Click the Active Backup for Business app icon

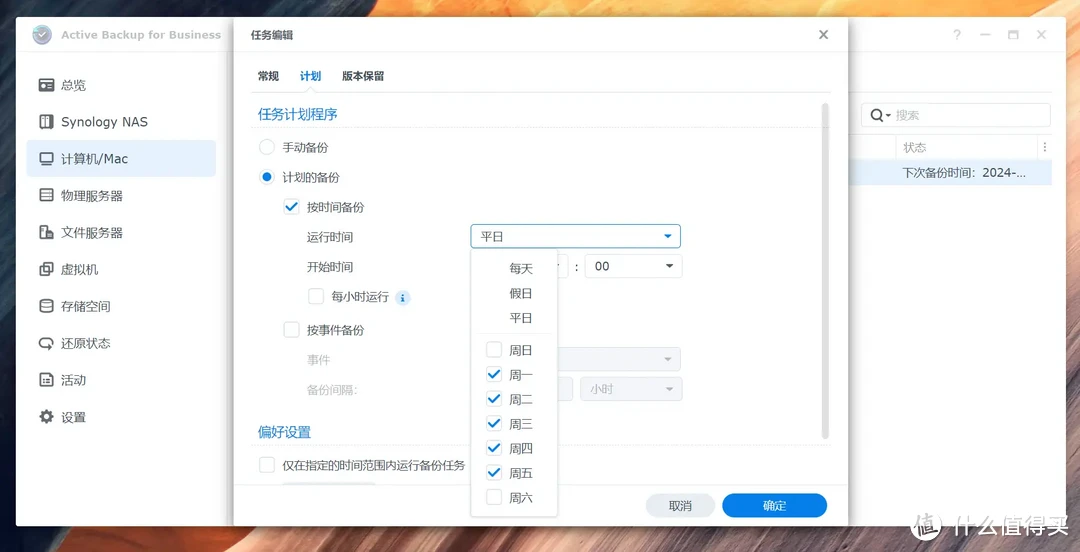(x=43, y=34)
